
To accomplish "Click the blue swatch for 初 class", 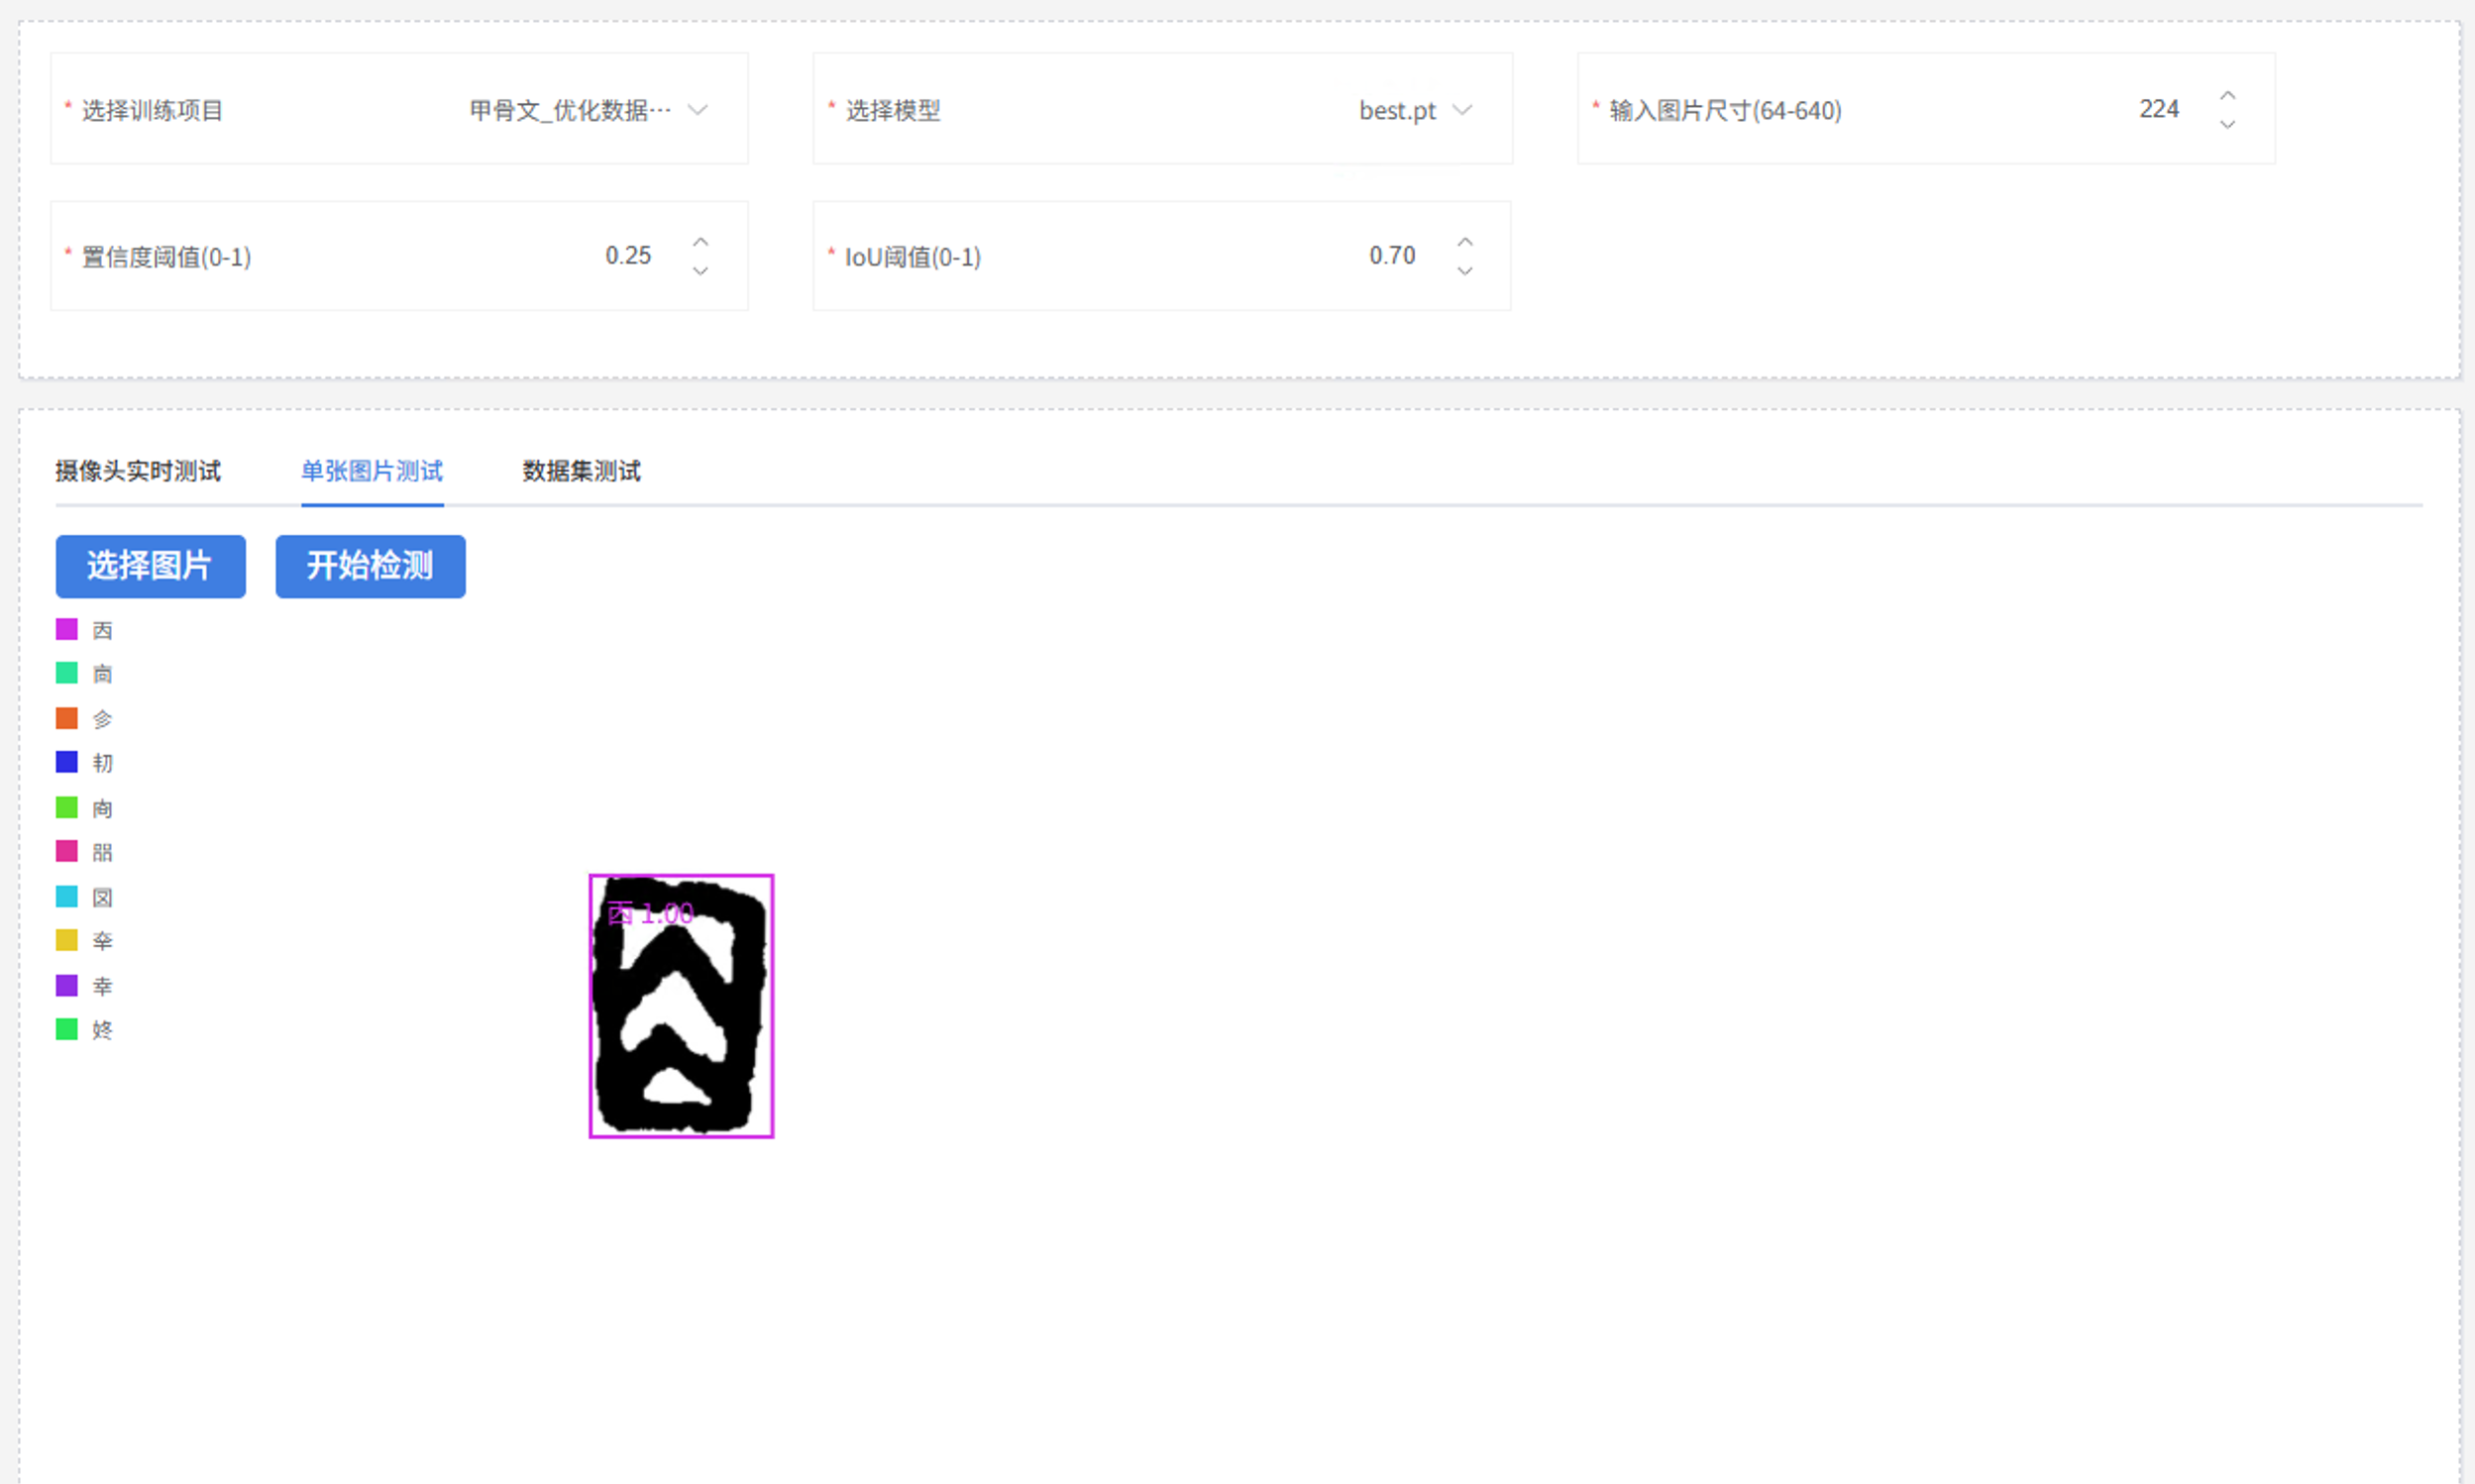I will [66, 762].
